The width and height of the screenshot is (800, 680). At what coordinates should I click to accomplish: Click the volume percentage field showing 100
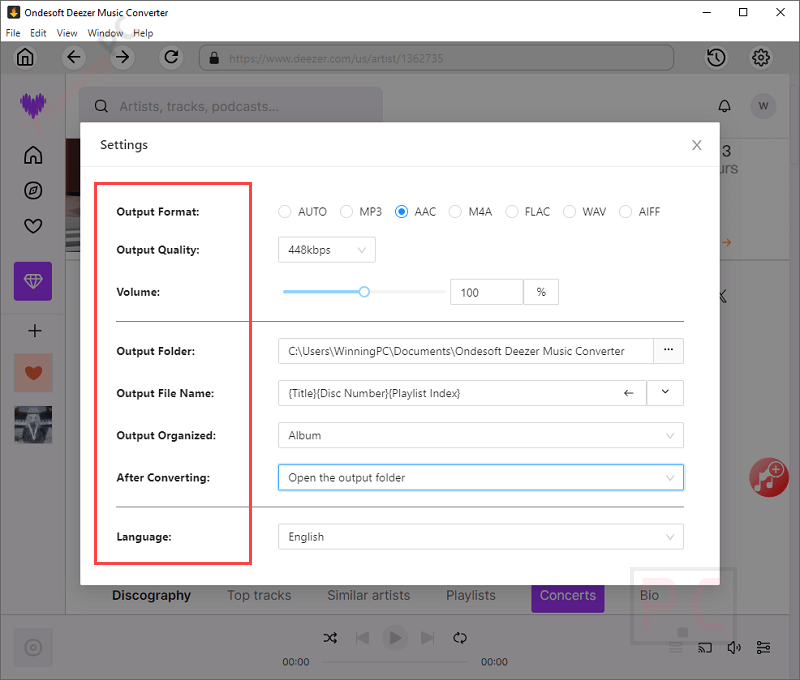pos(486,292)
